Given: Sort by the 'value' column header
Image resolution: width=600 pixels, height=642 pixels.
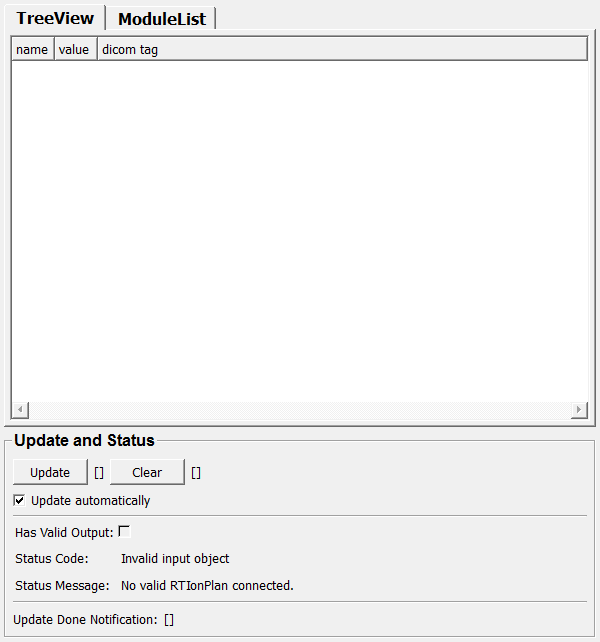Looking at the screenshot, I should (74, 49).
